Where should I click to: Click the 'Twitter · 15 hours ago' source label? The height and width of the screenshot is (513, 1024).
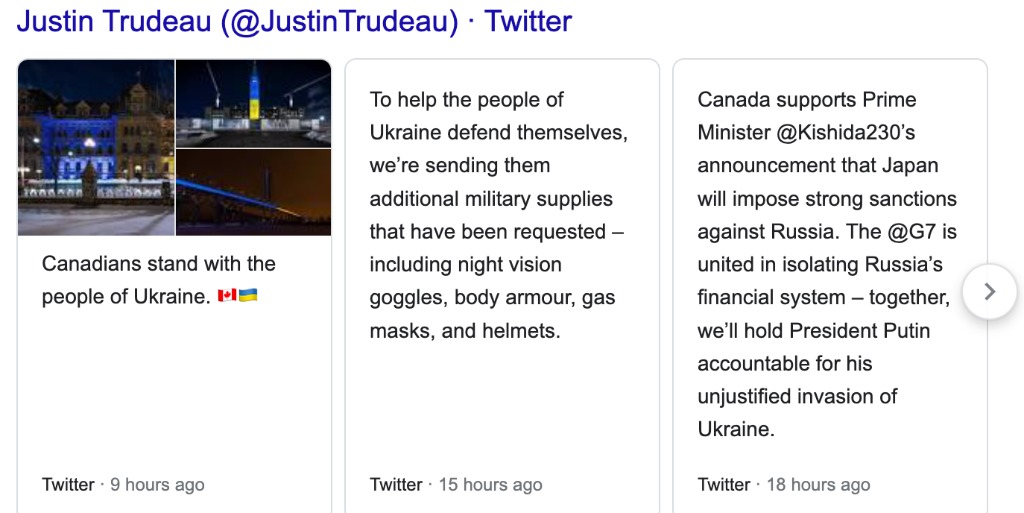(x=456, y=485)
